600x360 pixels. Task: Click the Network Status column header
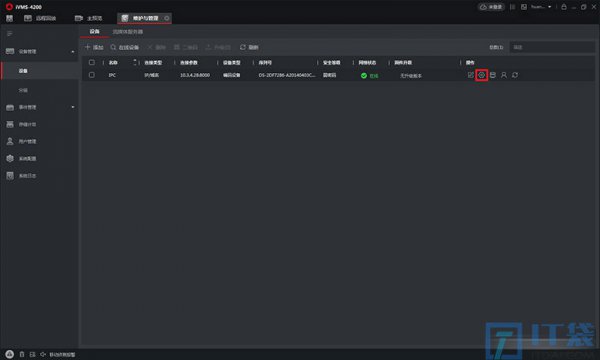point(367,62)
